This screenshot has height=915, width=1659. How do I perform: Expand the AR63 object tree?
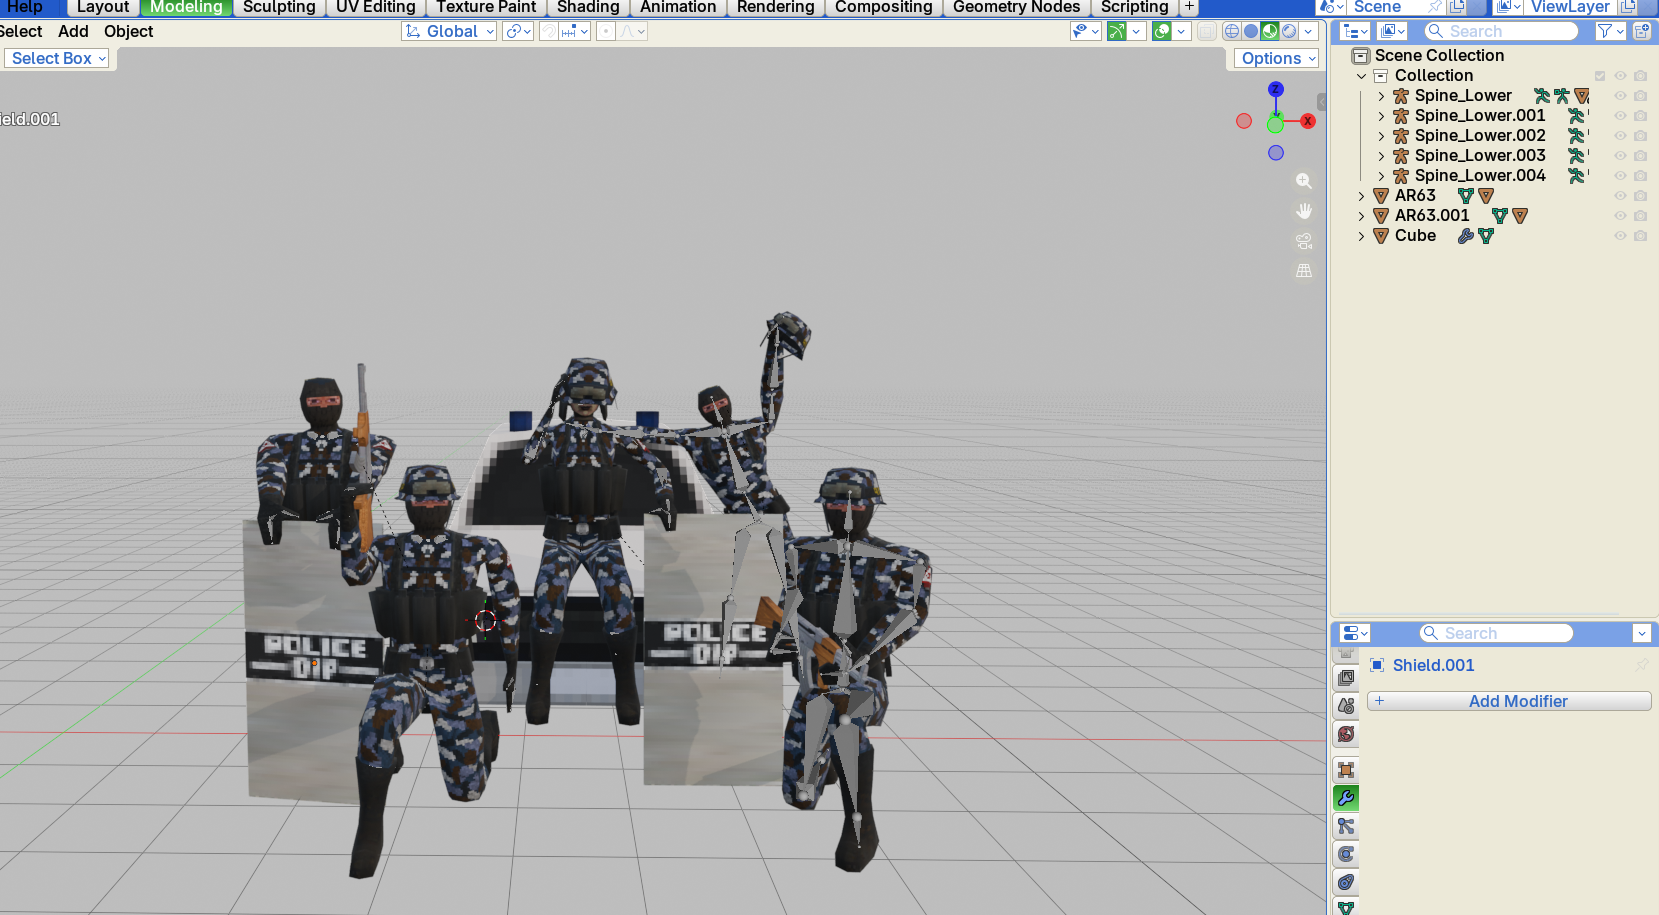1361,196
